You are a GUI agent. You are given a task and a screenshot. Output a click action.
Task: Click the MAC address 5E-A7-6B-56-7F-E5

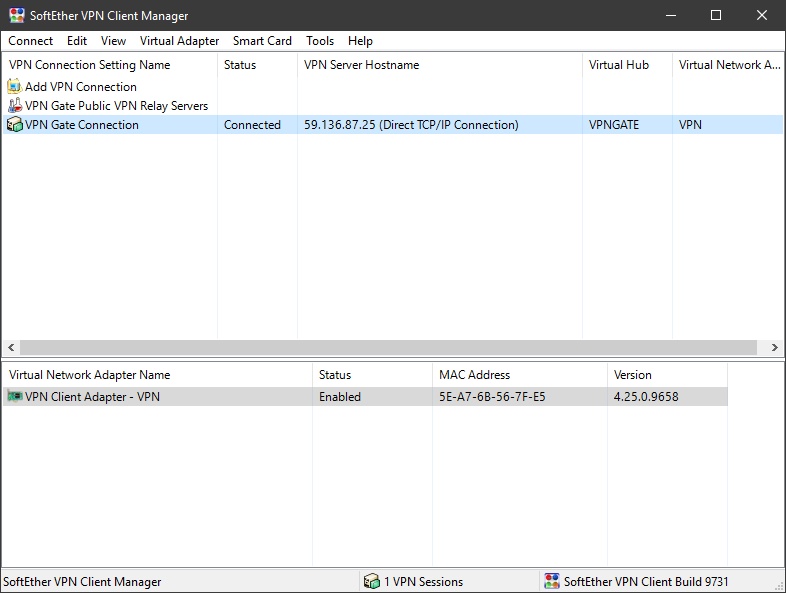pyautogui.click(x=492, y=397)
